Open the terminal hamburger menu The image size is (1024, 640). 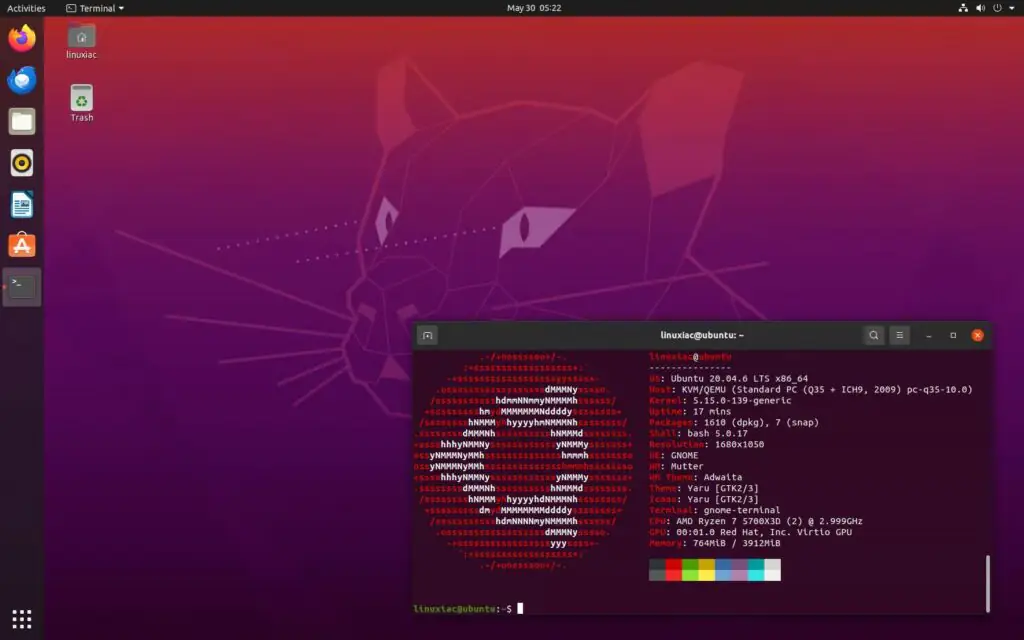899,335
